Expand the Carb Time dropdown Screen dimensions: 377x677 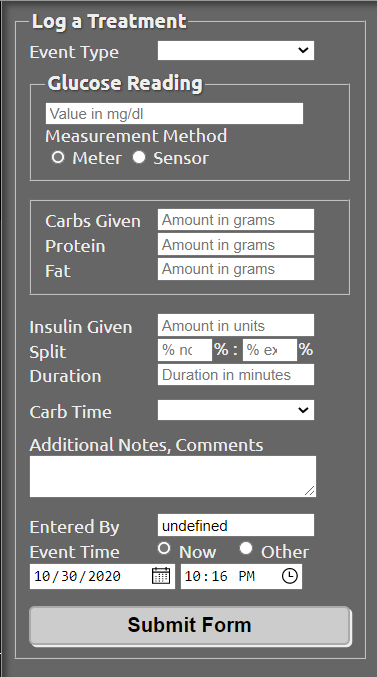pos(236,410)
